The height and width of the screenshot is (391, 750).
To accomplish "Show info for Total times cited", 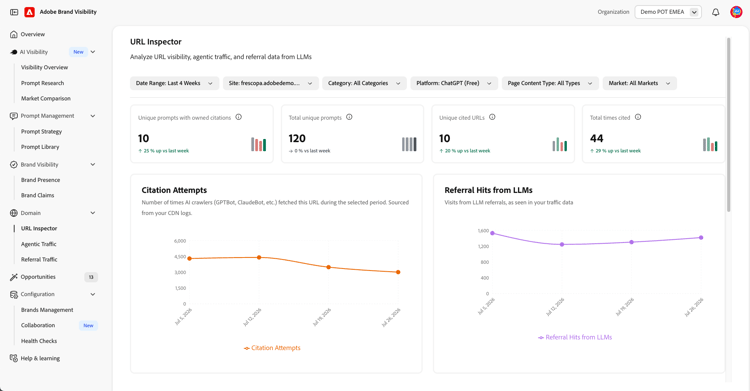I will tap(638, 117).
